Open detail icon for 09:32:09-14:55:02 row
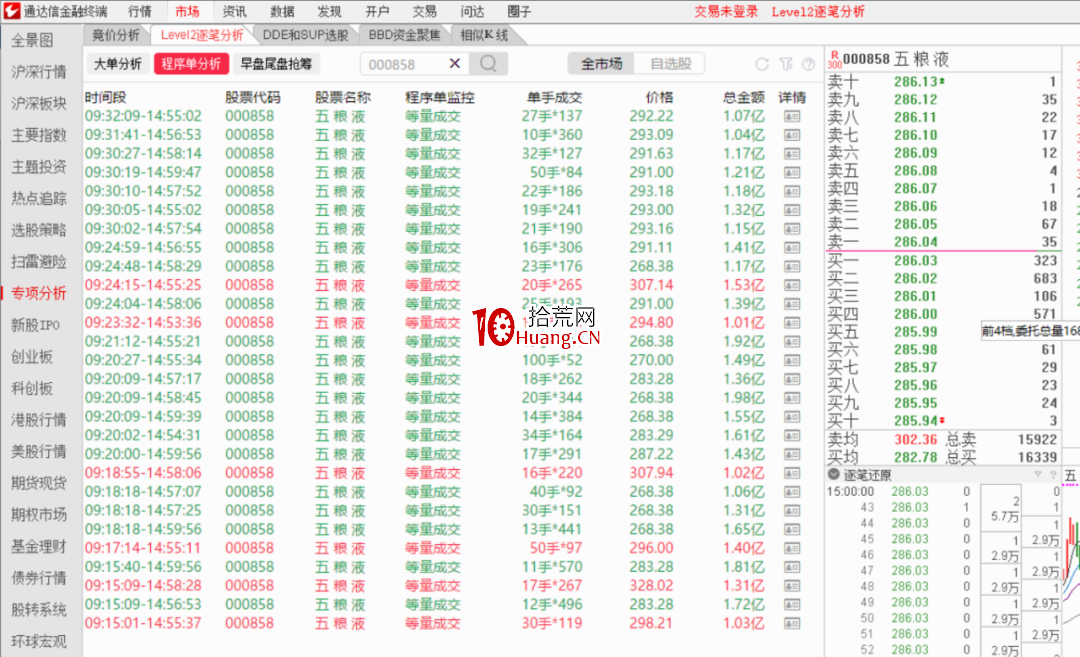This screenshot has width=1080, height=657. pyautogui.click(x=792, y=116)
